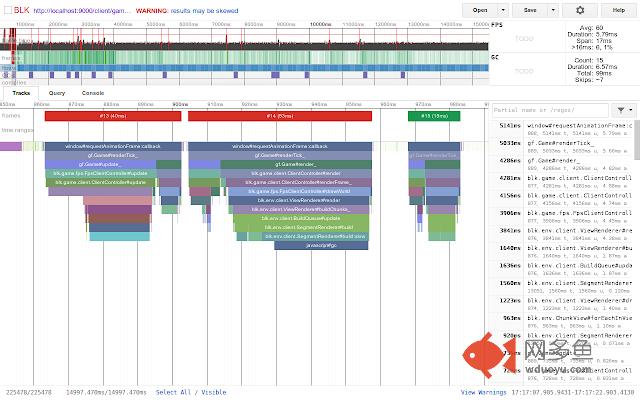This screenshot has height=400, width=640.
Task: Expand the Open button dropdown arrow
Action: (503, 10)
